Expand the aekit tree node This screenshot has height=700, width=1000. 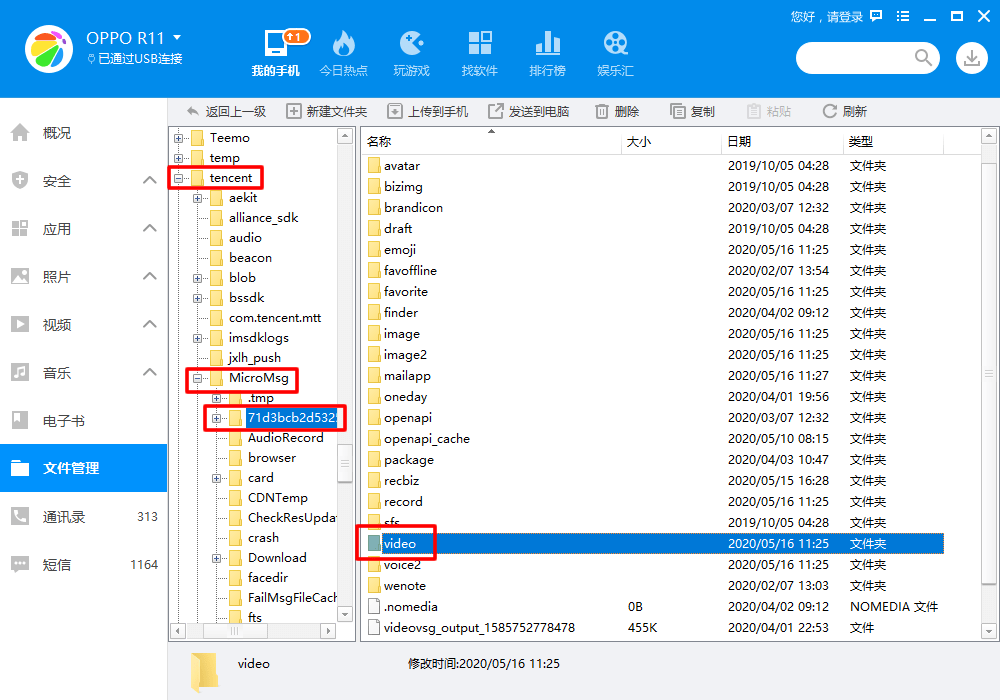tap(198, 198)
